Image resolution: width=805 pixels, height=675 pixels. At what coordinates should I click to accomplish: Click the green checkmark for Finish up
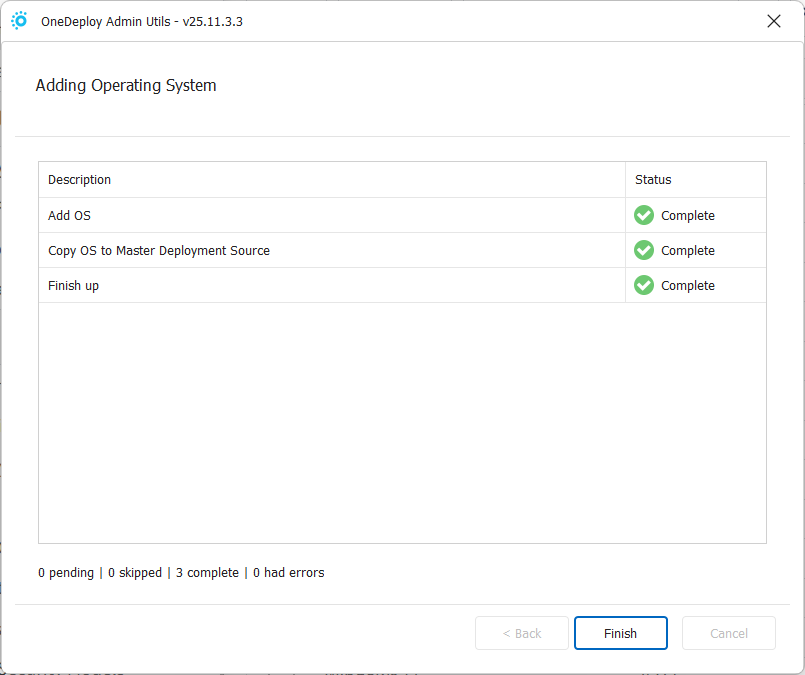pyautogui.click(x=644, y=285)
